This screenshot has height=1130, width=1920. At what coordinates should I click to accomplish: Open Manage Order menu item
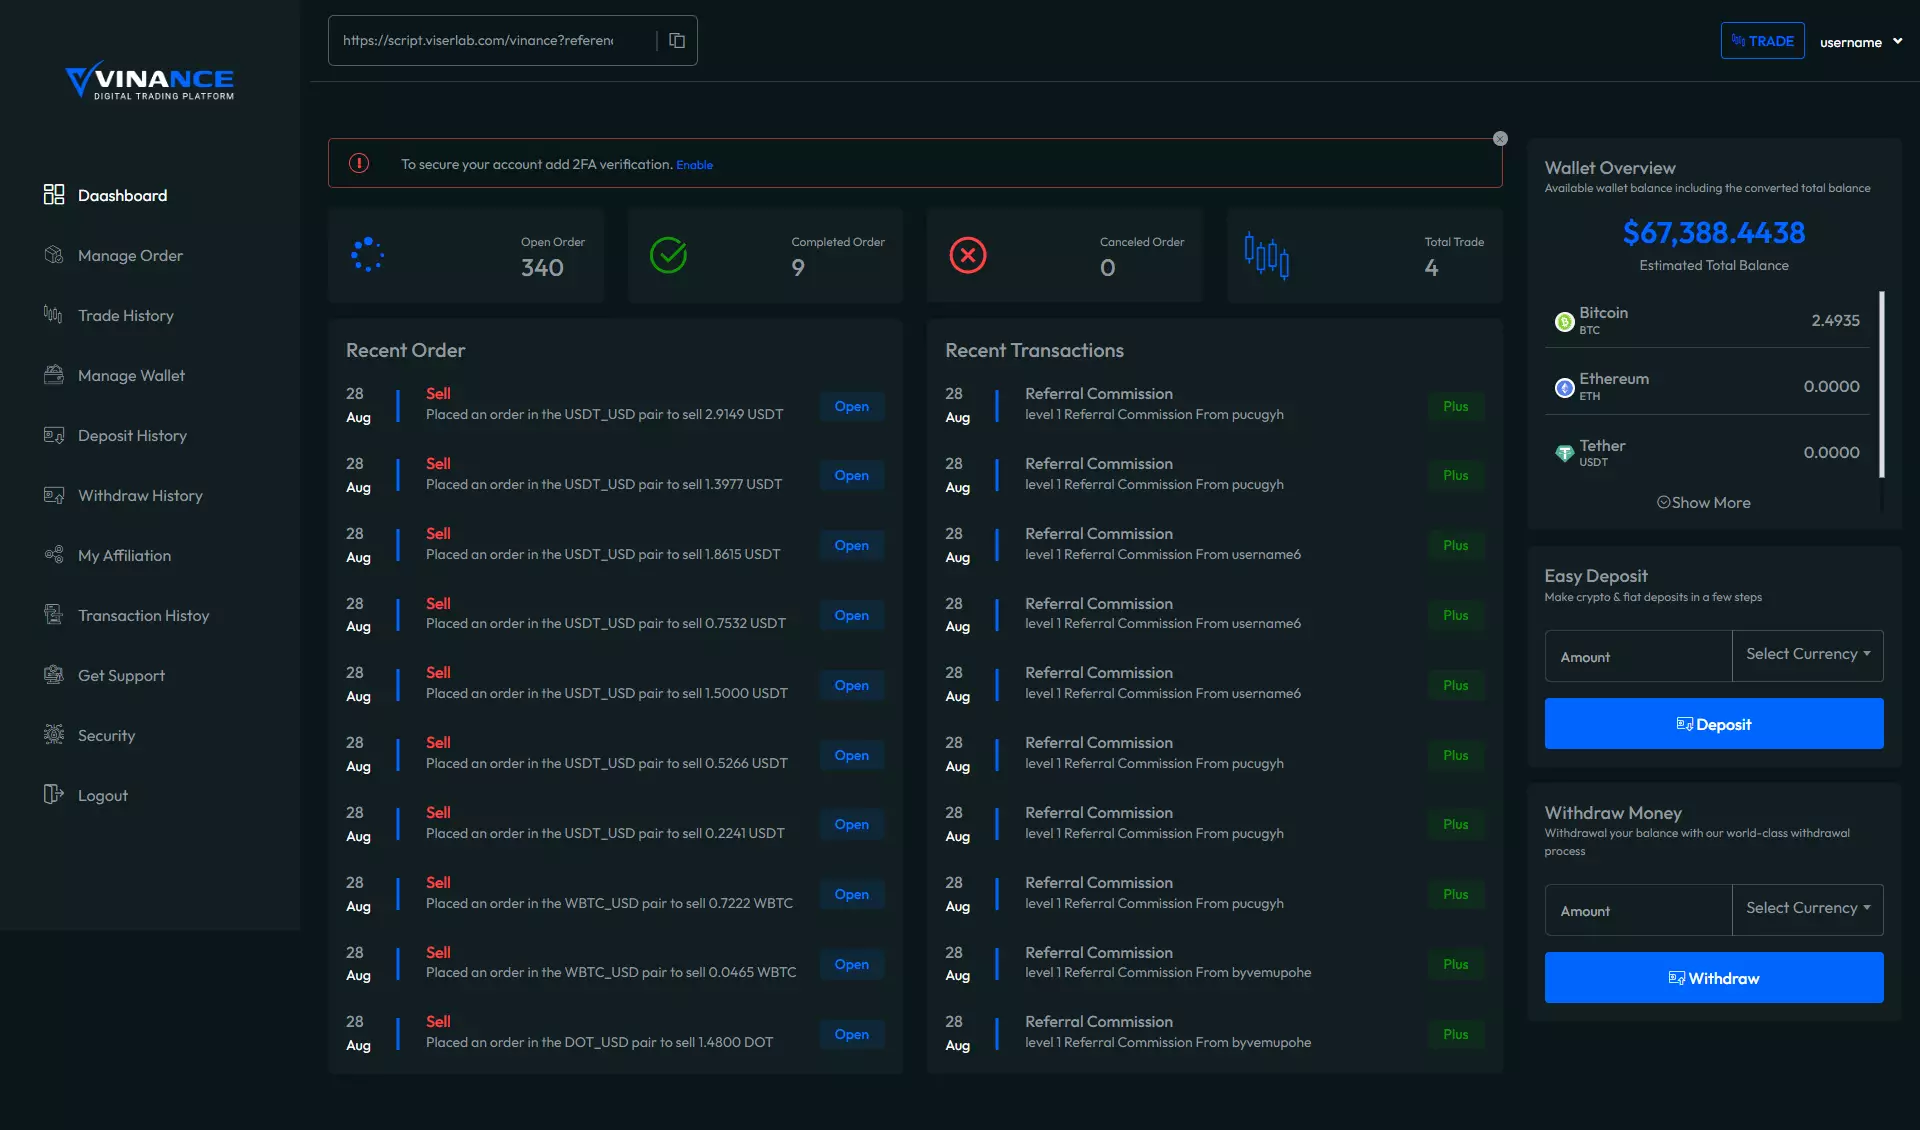tap(130, 255)
